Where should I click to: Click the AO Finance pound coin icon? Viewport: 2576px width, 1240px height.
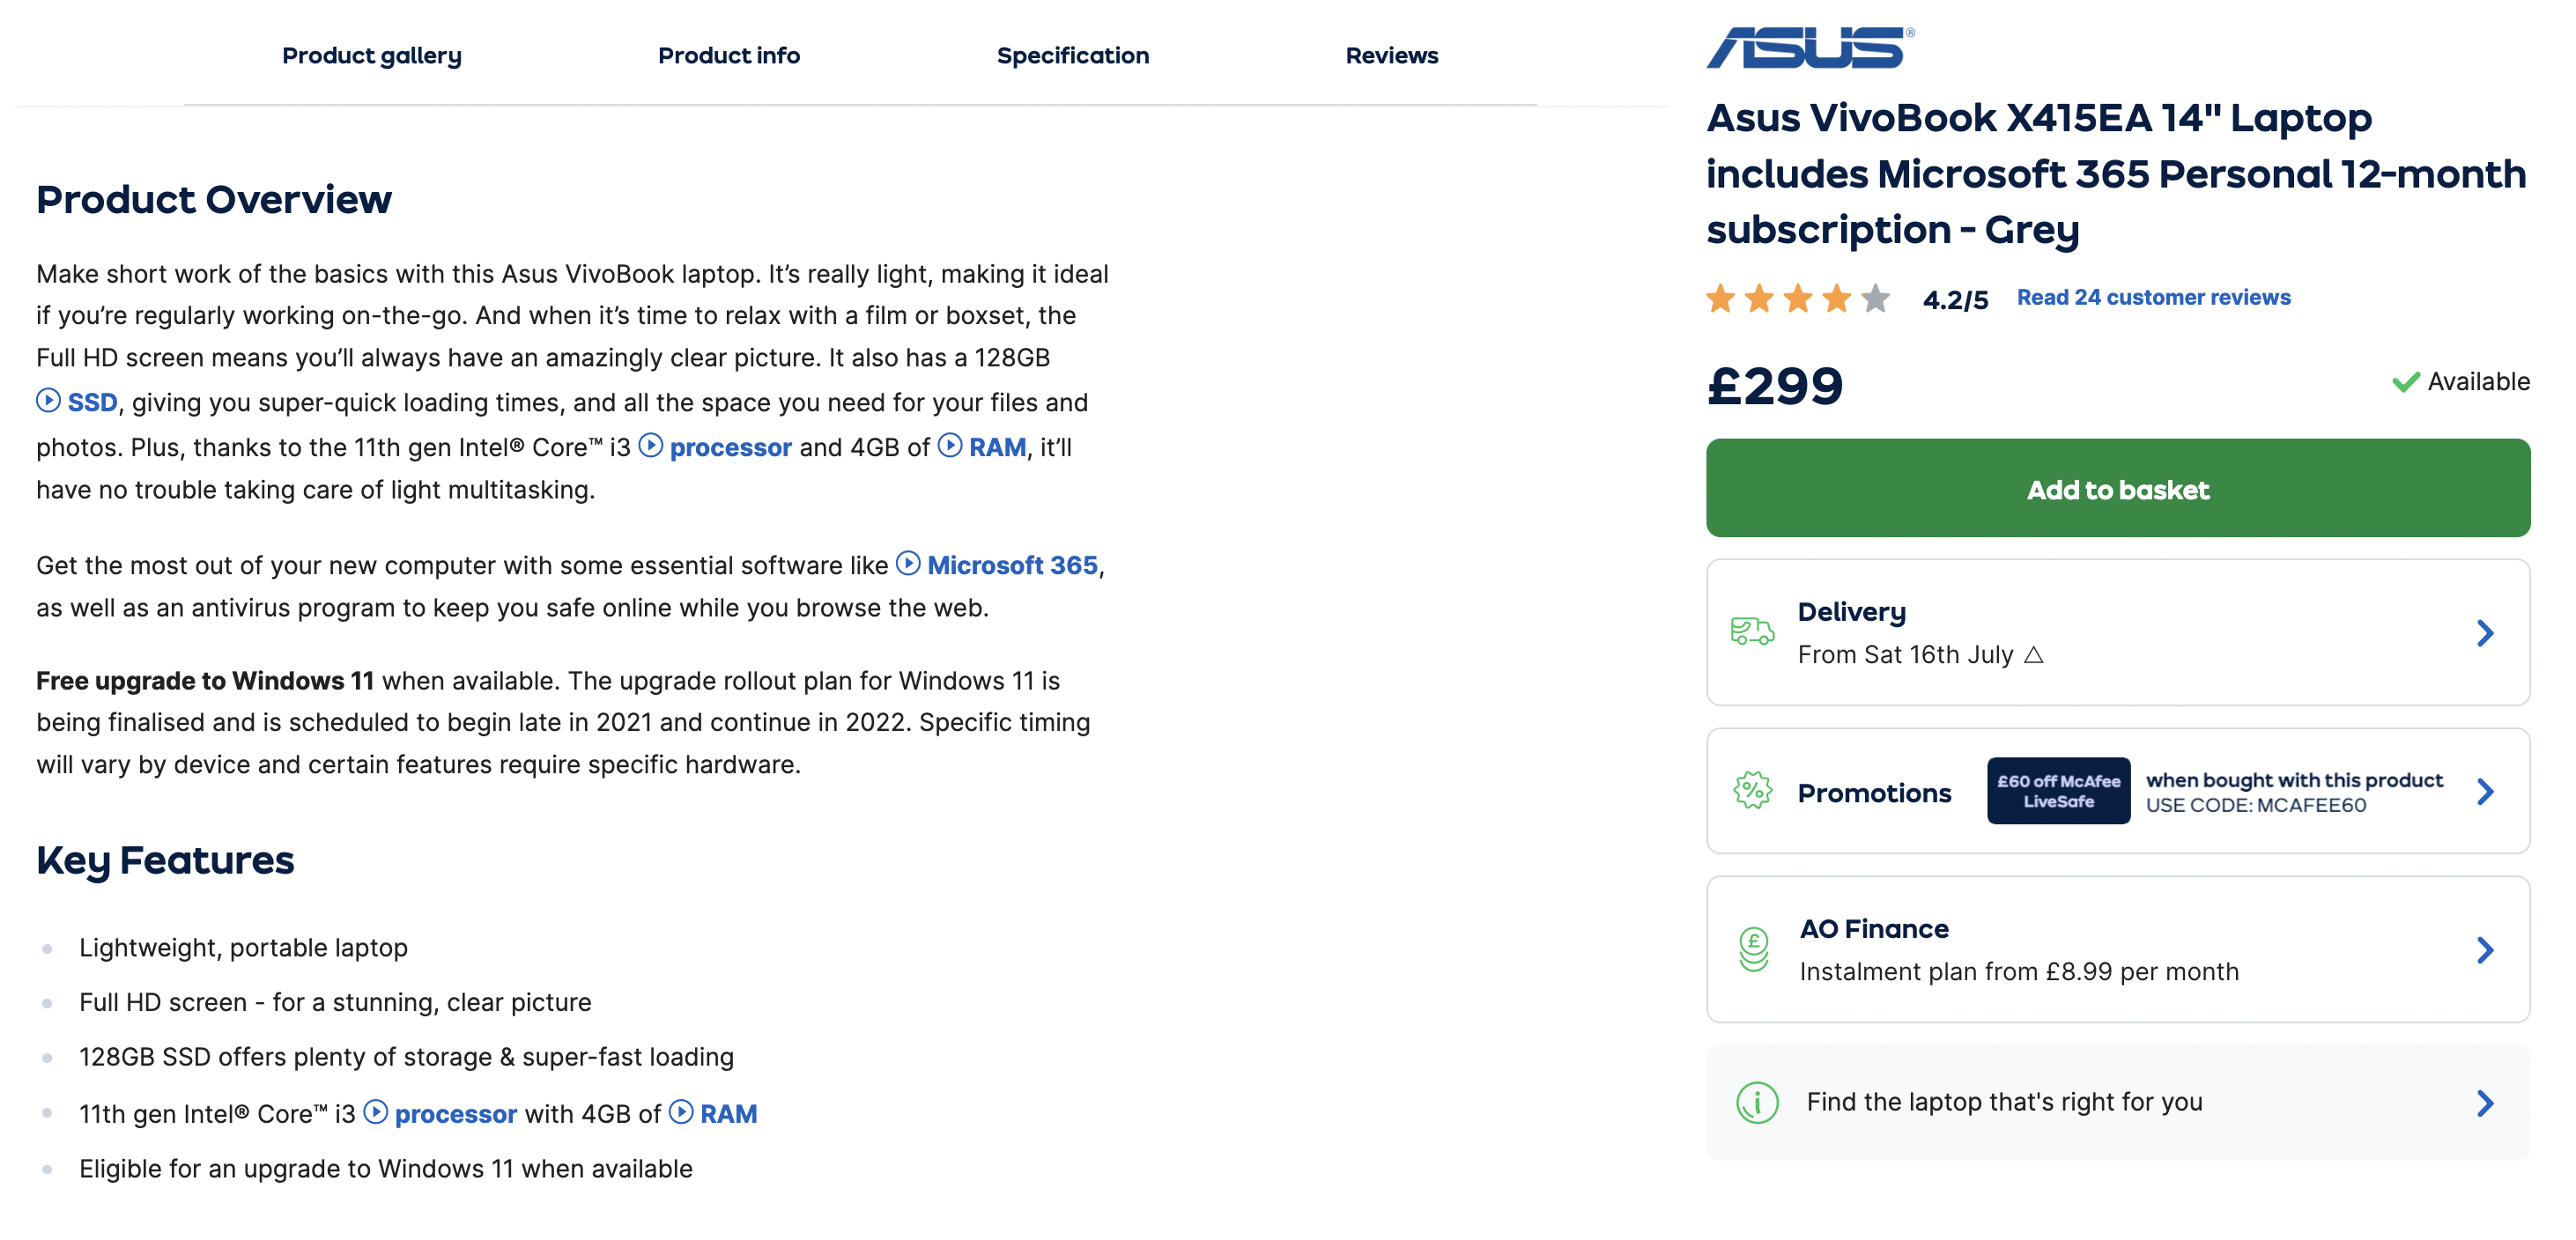tap(1753, 949)
